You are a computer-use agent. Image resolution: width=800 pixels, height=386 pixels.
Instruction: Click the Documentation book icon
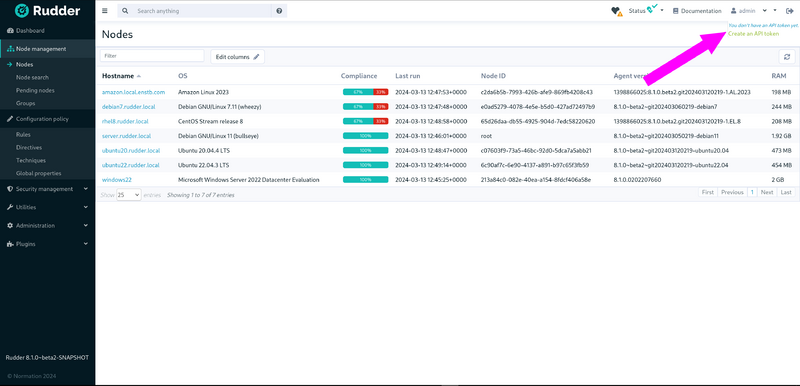point(676,11)
